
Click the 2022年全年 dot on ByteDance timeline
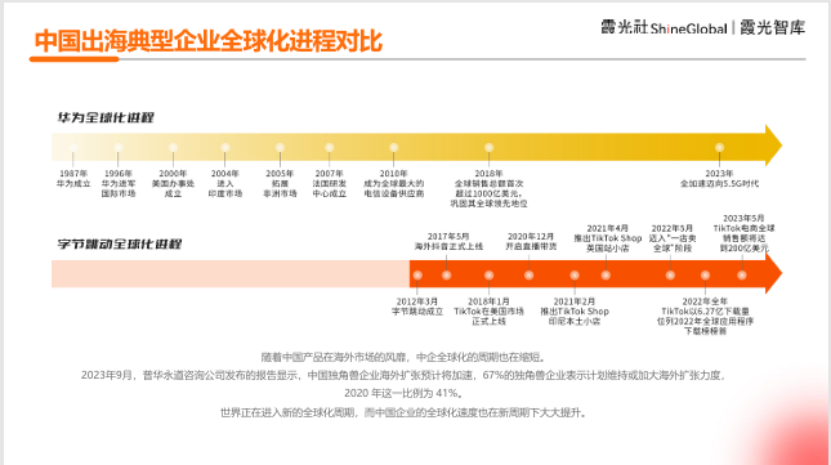[x=705, y=275]
